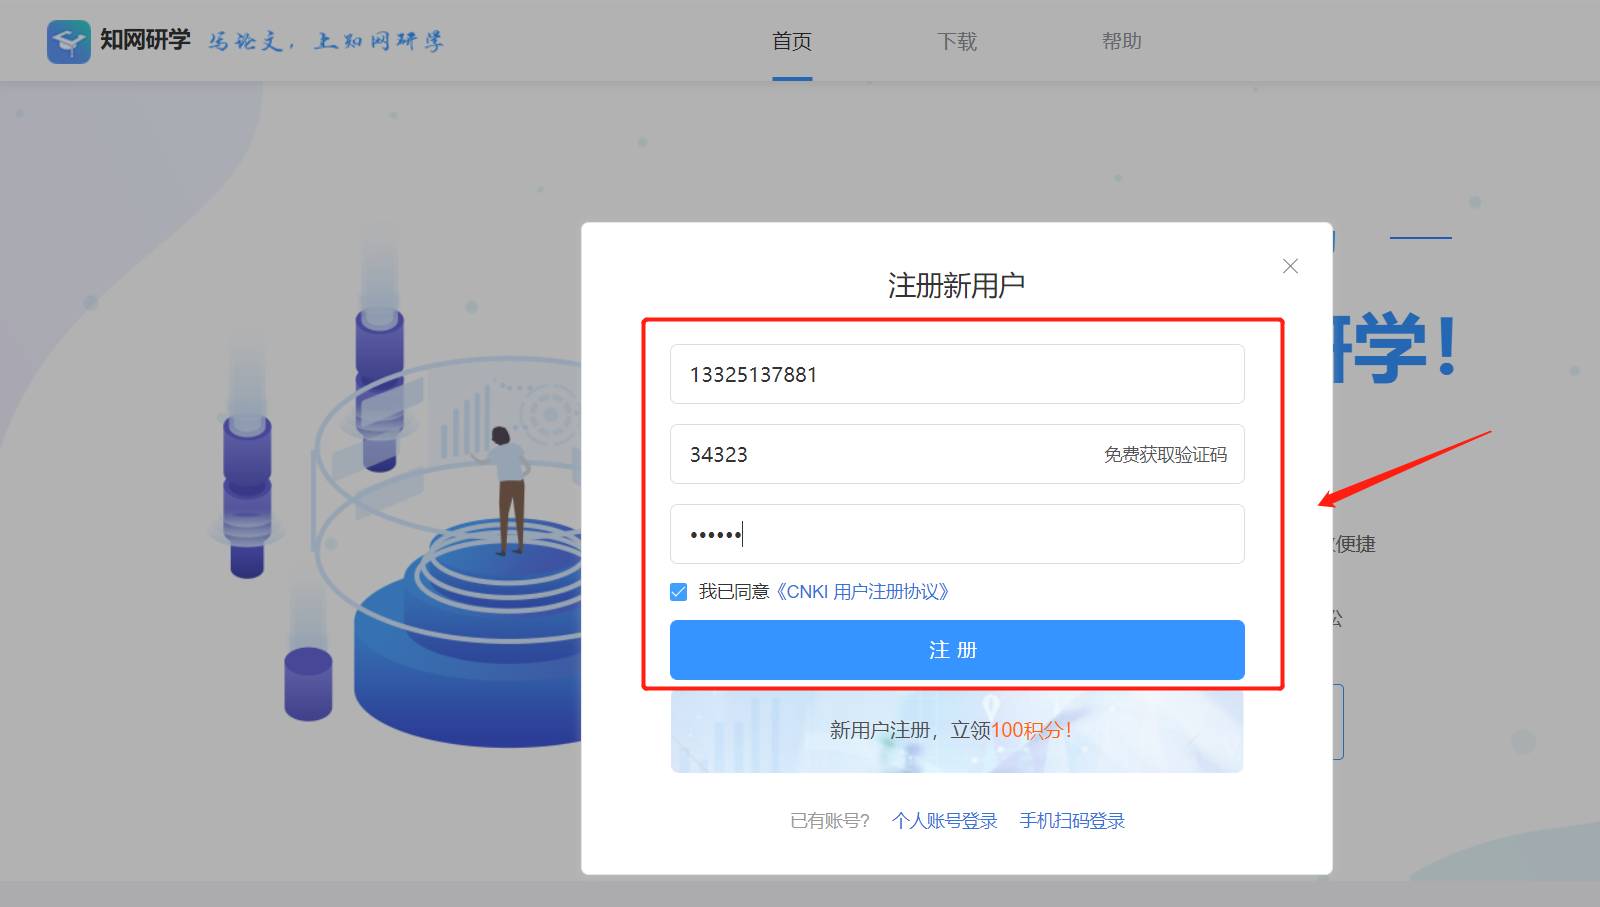Click the 知网研学 brand name text

pyautogui.click(x=145, y=40)
